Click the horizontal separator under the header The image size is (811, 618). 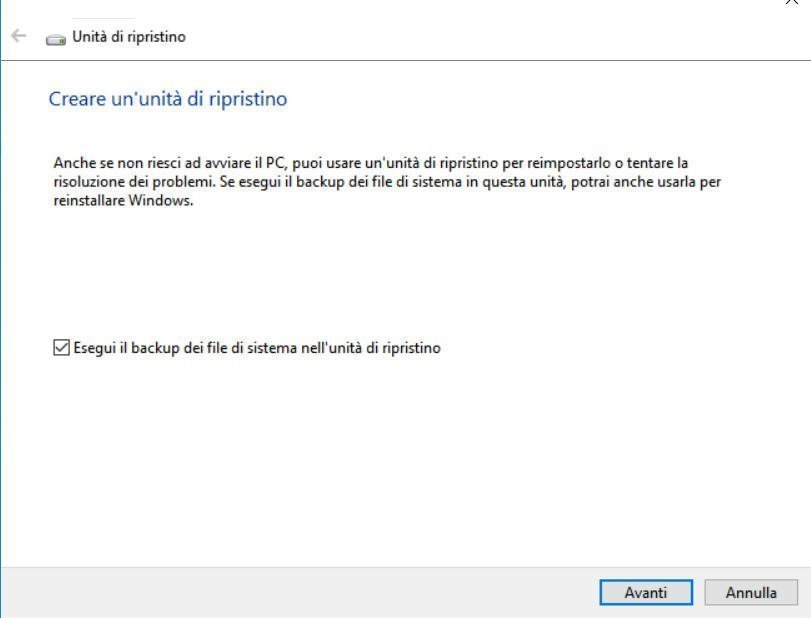click(x=400, y=60)
